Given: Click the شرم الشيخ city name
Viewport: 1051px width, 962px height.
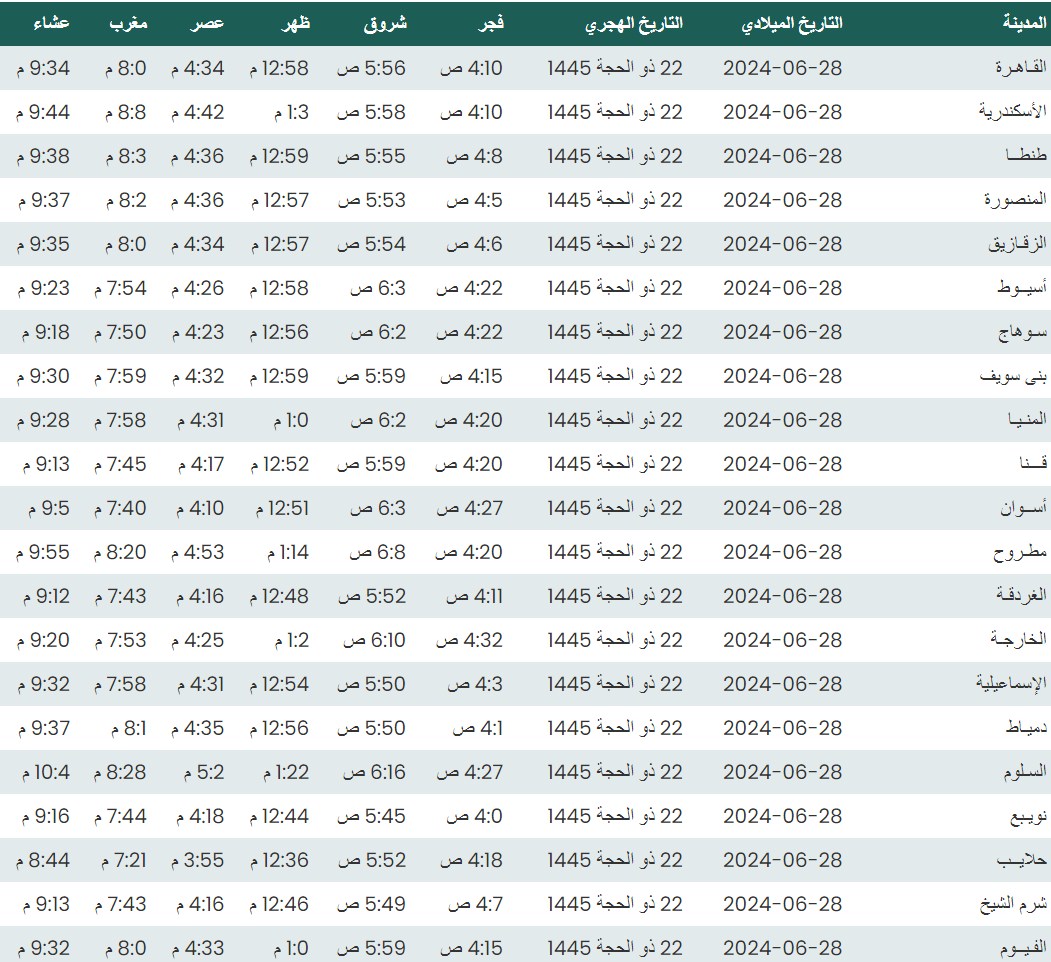Looking at the screenshot, I should point(1012,904).
